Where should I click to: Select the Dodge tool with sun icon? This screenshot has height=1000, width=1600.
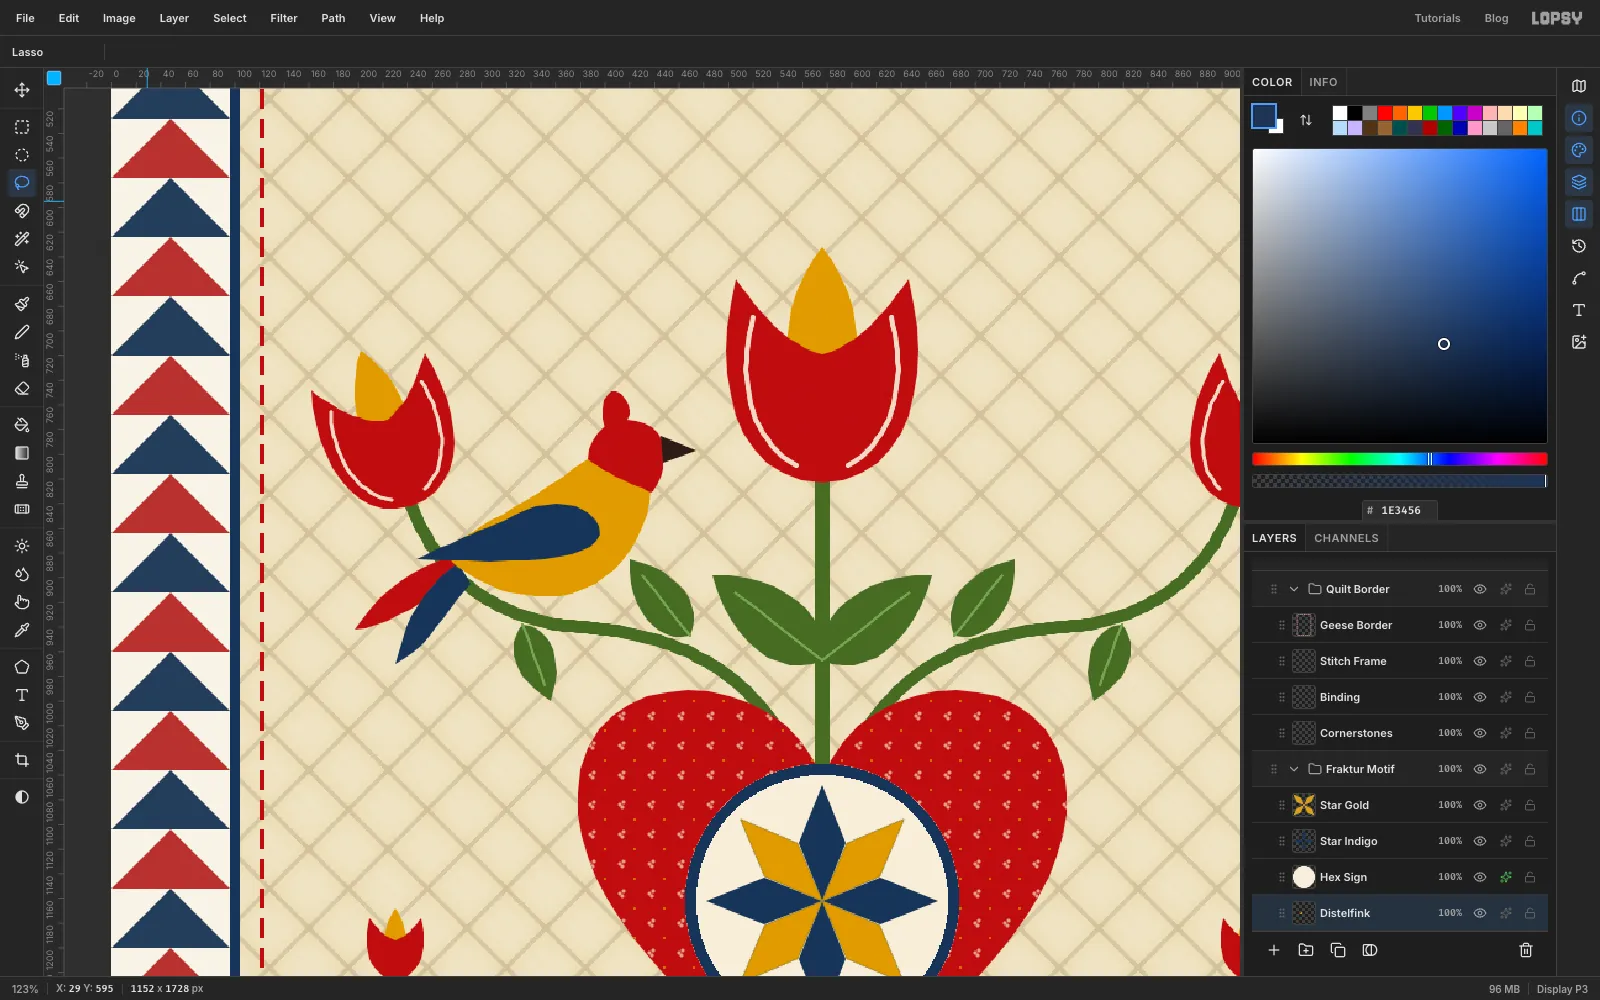tap(22, 546)
